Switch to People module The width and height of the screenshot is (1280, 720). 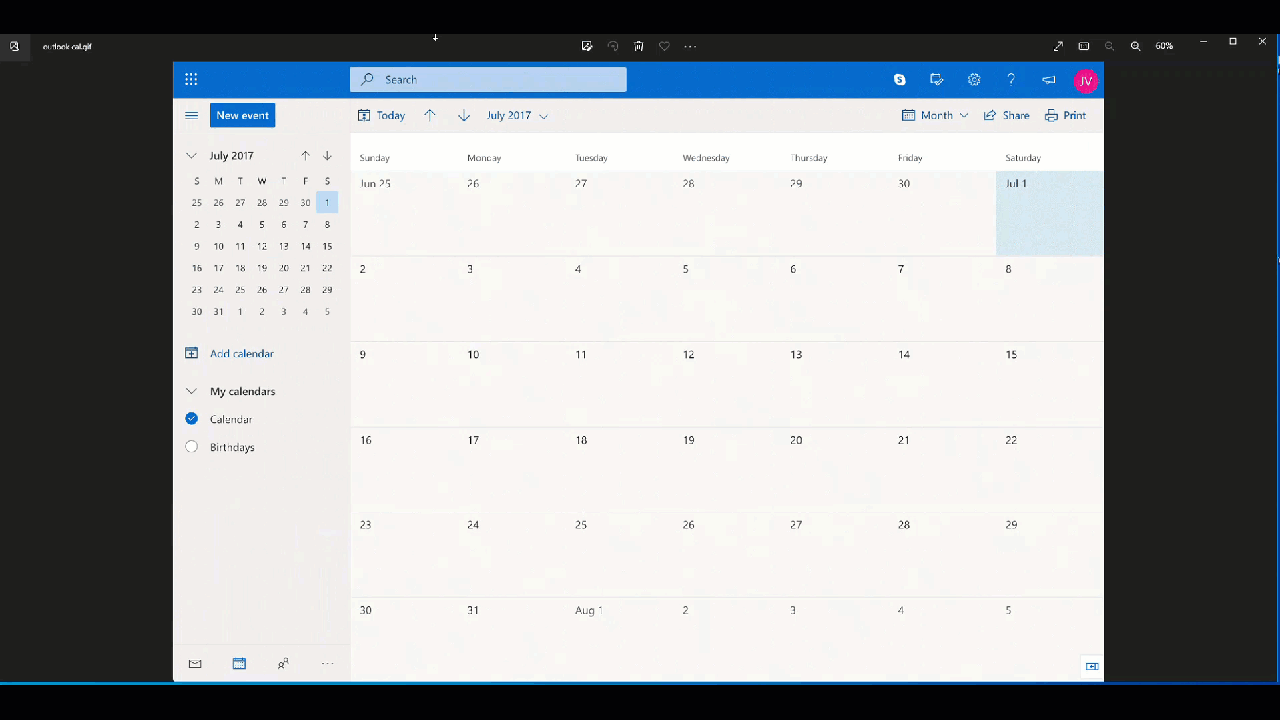[x=283, y=664]
